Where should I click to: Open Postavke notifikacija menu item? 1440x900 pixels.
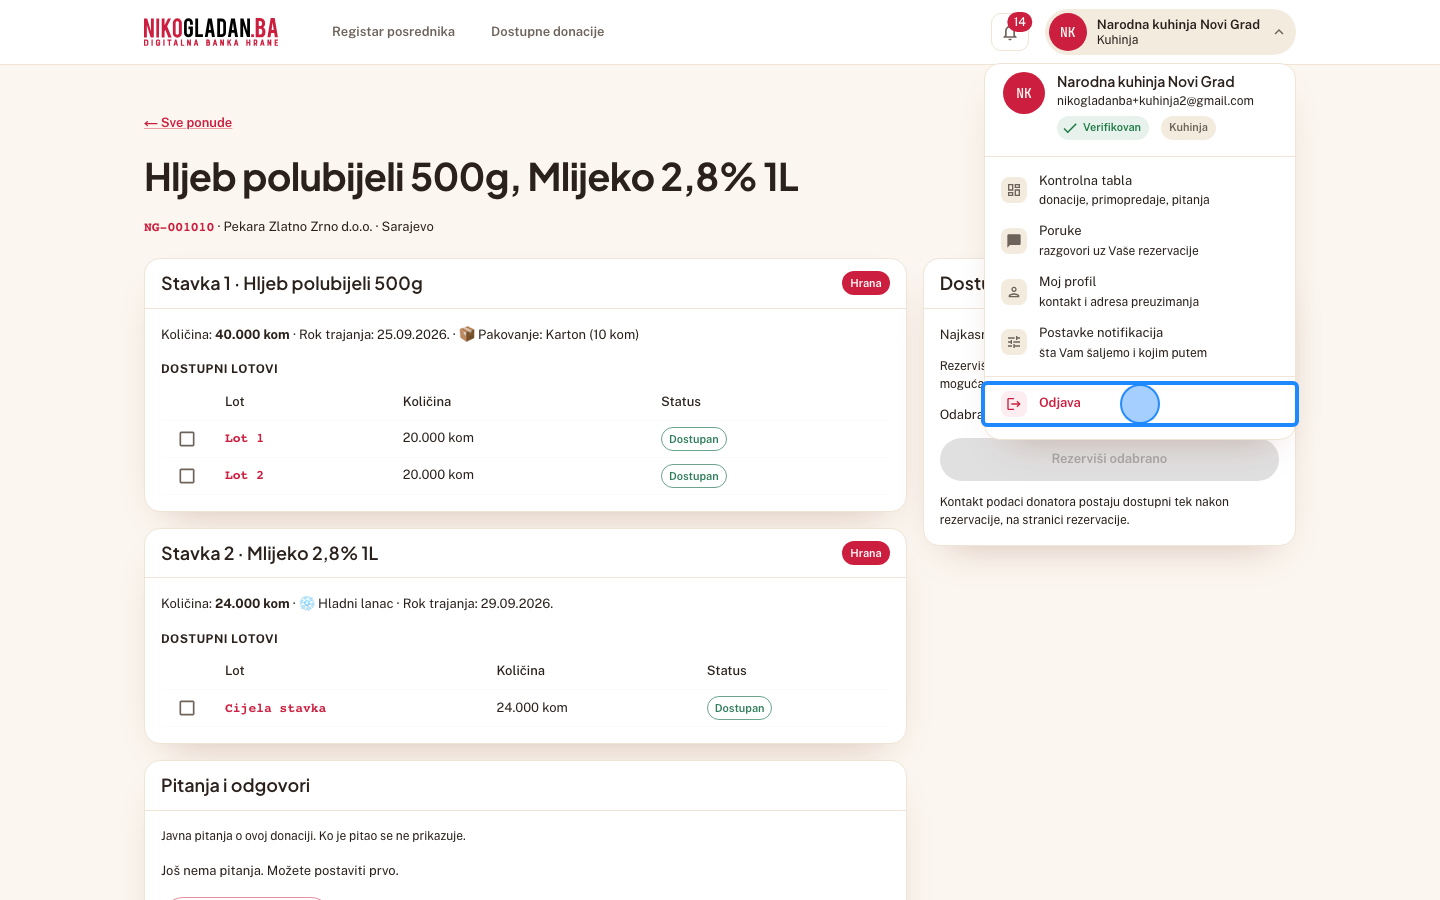[1140, 343]
